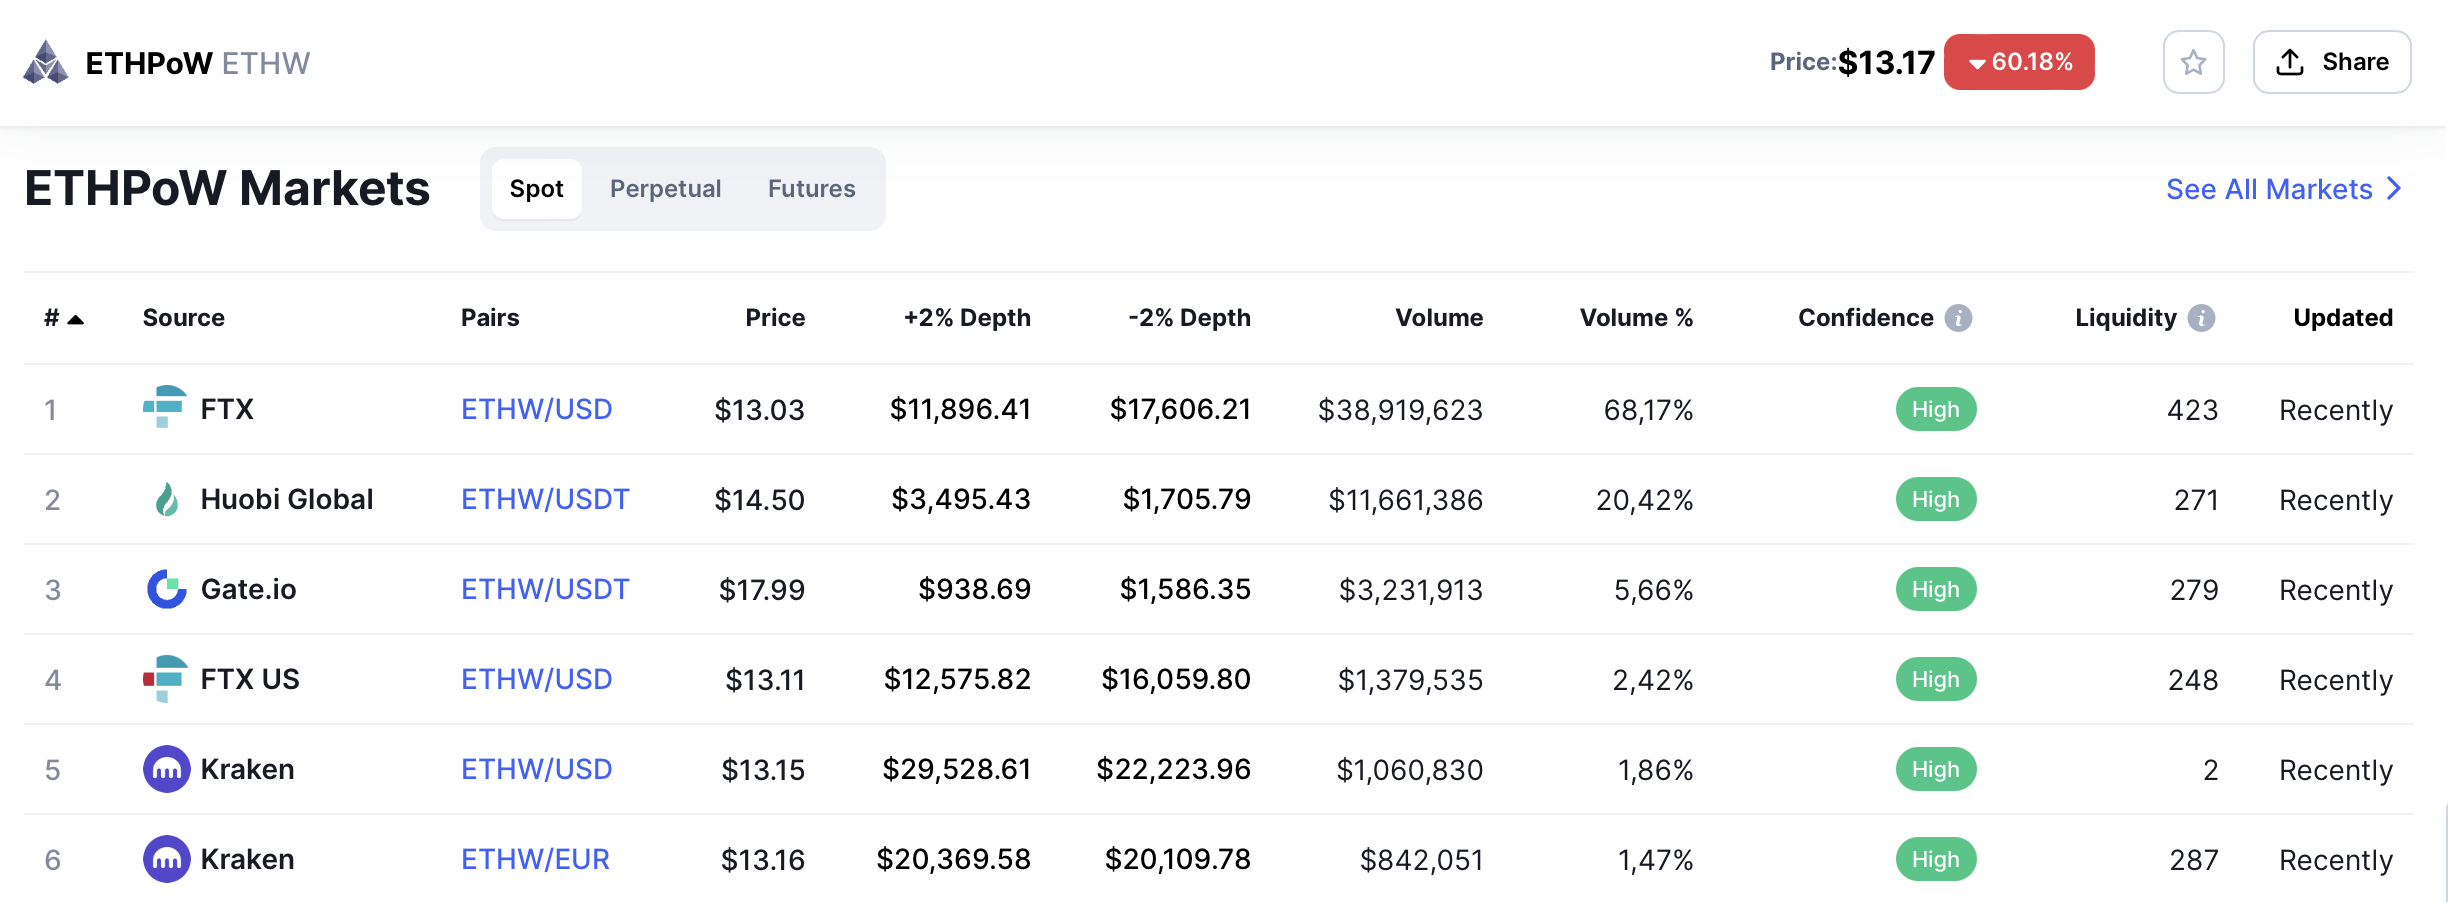Click the Gate.io exchange logo
The image size is (2448, 902).
click(166, 589)
